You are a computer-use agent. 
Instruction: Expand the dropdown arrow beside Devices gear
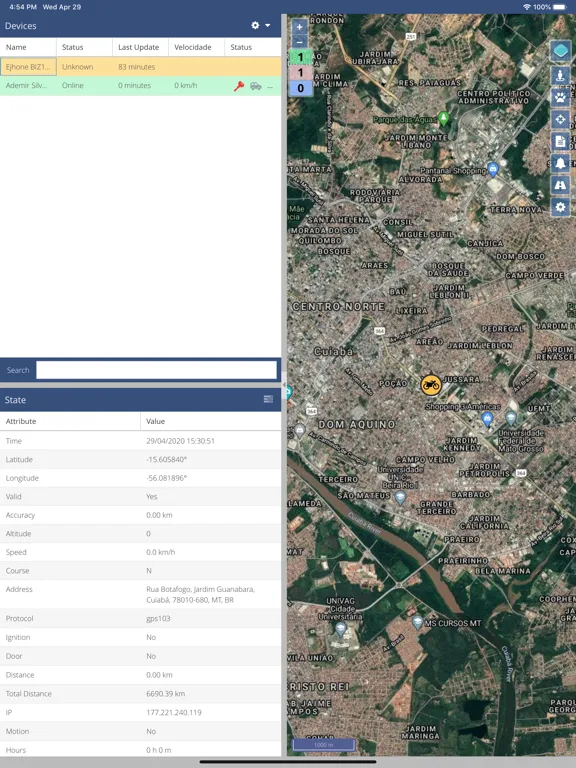click(x=267, y=25)
